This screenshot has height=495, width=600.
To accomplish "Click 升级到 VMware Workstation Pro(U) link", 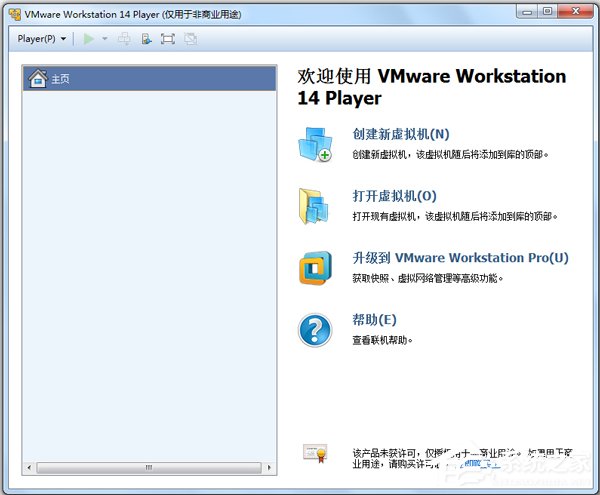I will coord(460,258).
